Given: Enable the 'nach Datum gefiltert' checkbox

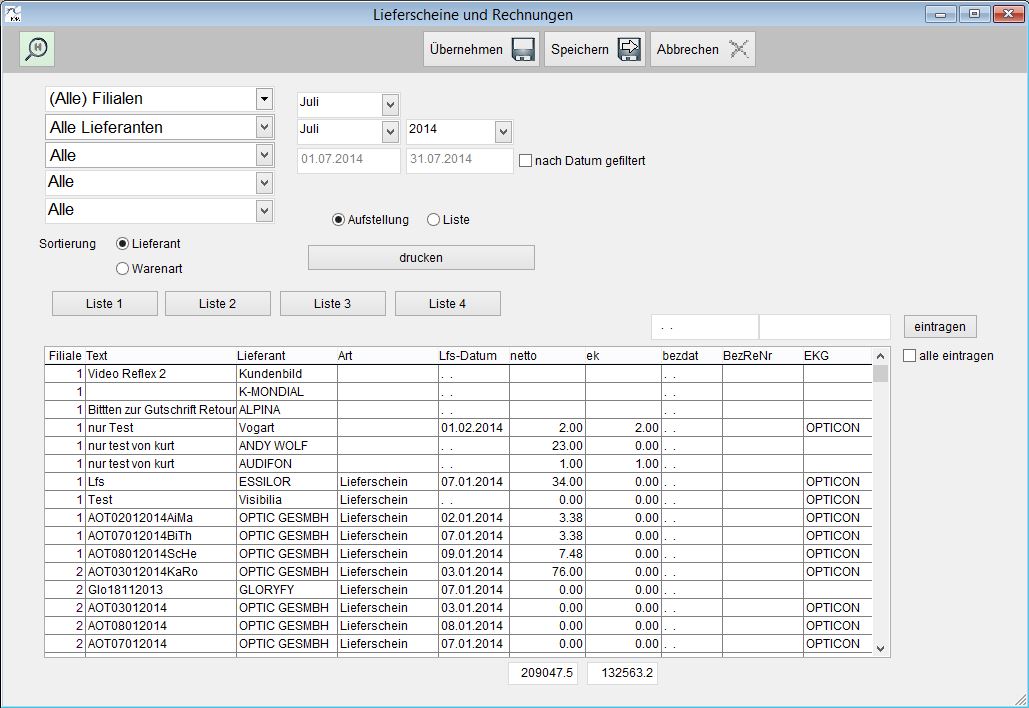Looking at the screenshot, I should pos(525,160).
